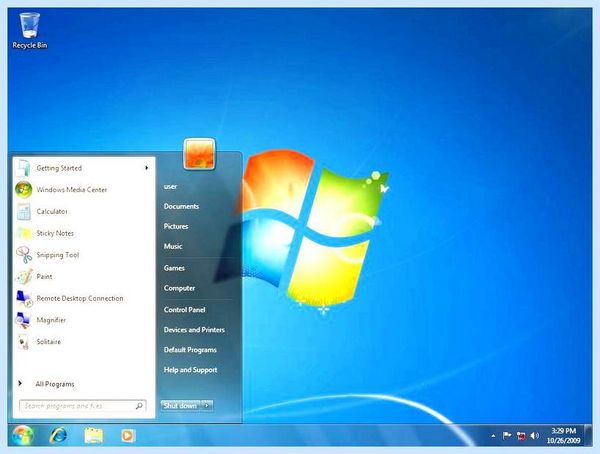Click the Sticky Notes icon
Screen dimensions: 600x454
pos(23,233)
